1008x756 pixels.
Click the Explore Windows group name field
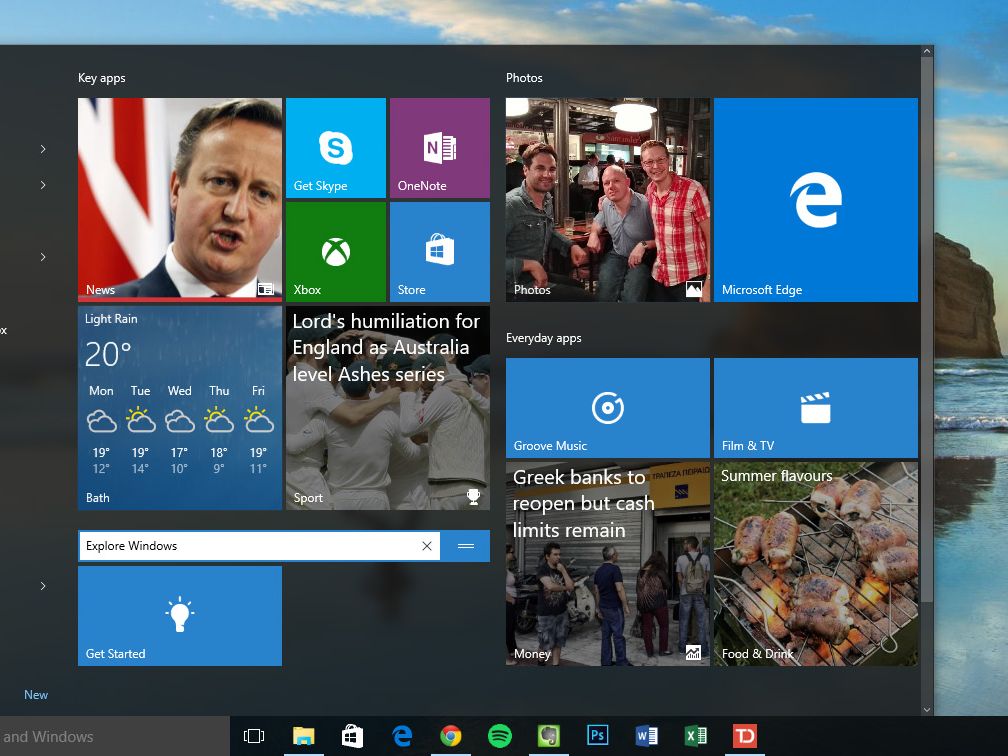point(259,546)
